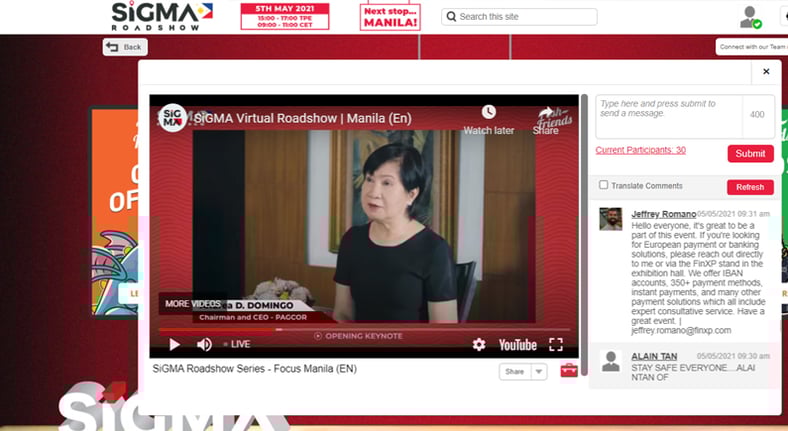Open YouTube player settings gear
788x431 pixels.
(479, 344)
